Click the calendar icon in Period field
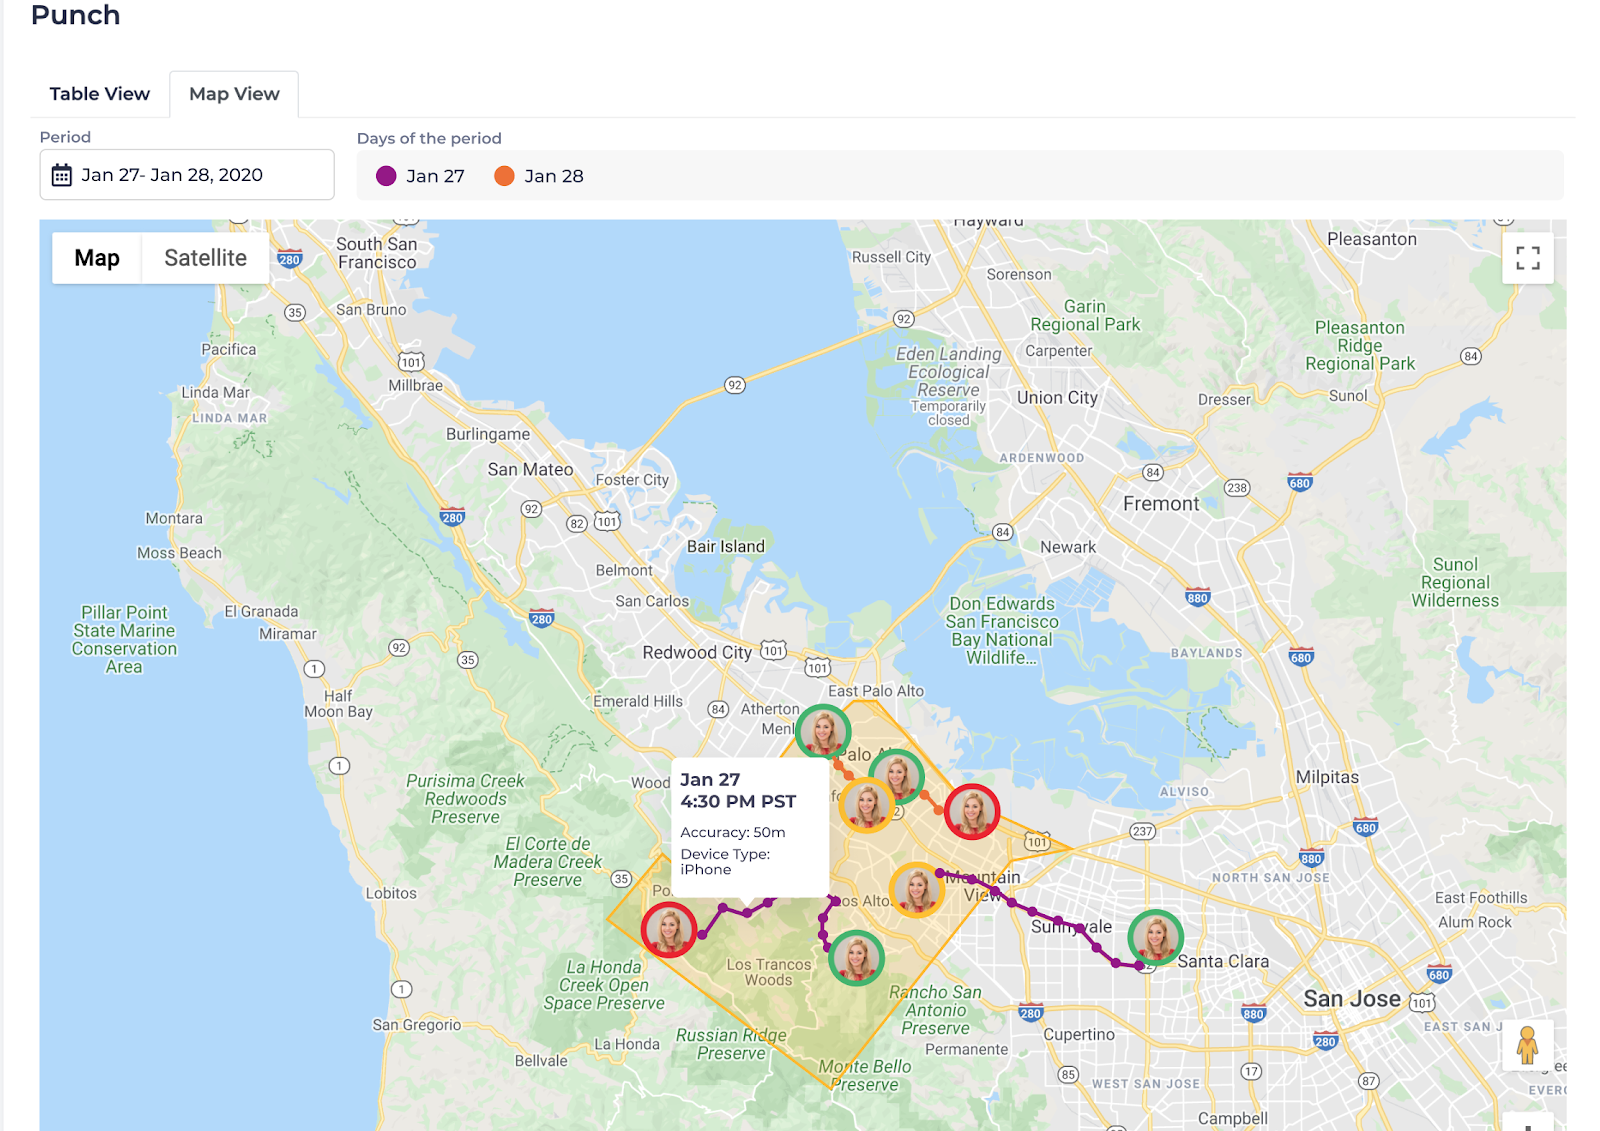Image resolution: width=1600 pixels, height=1131 pixels. click(62, 175)
